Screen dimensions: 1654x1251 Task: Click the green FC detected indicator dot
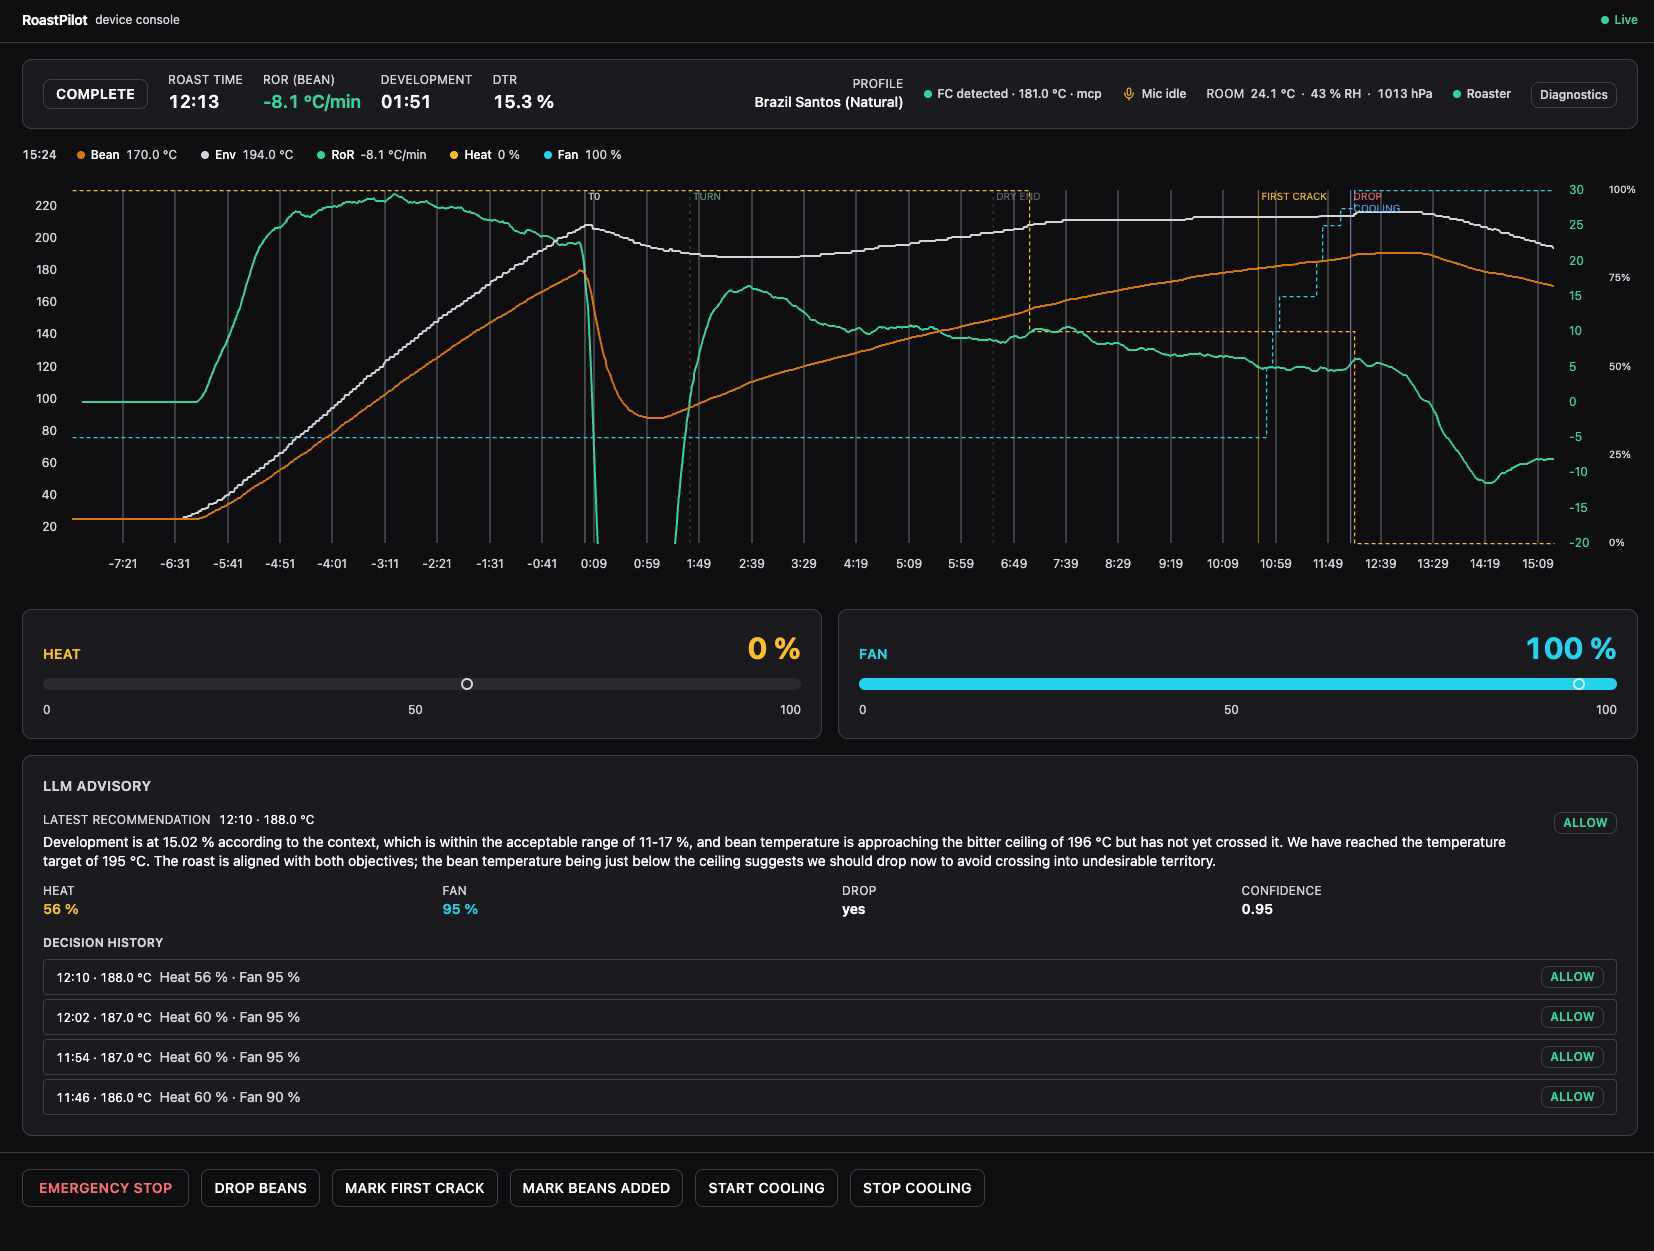pyautogui.click(x=928, y=94)
